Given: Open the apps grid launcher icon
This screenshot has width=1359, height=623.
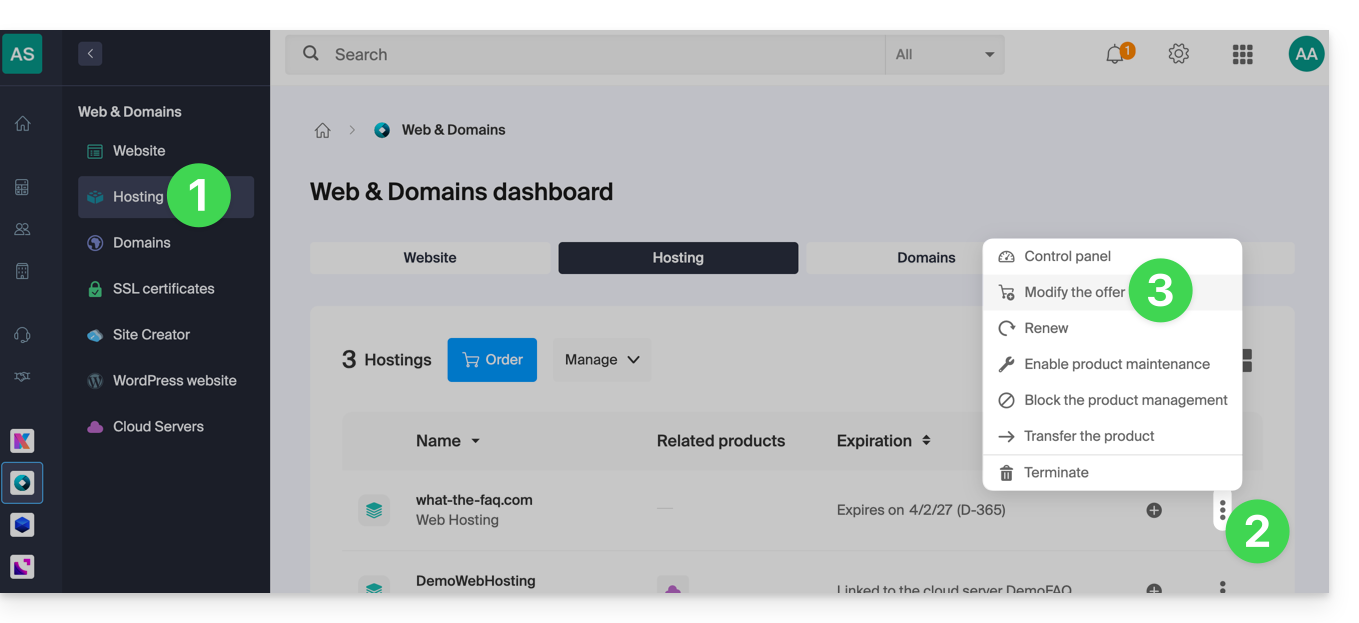Looking at the screenshot, I should [1242, 55].
